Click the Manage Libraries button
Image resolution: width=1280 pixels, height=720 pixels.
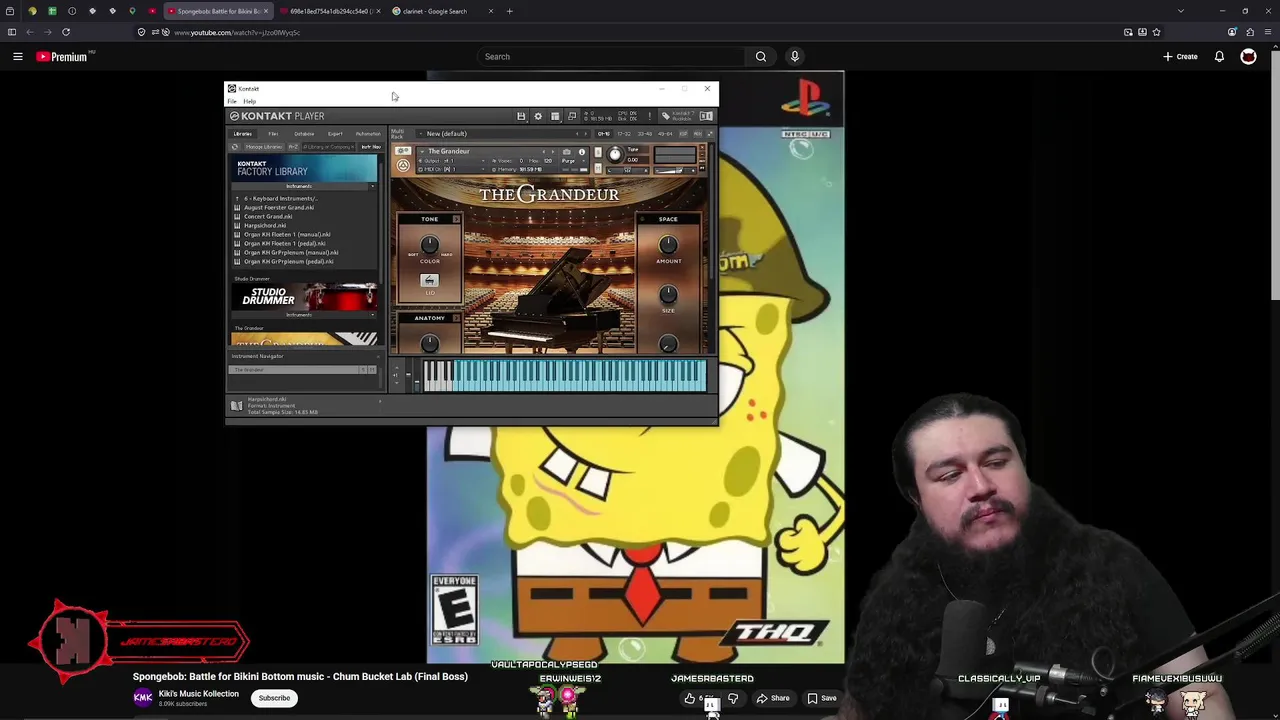pyautogui.click(x=264, y=147)
